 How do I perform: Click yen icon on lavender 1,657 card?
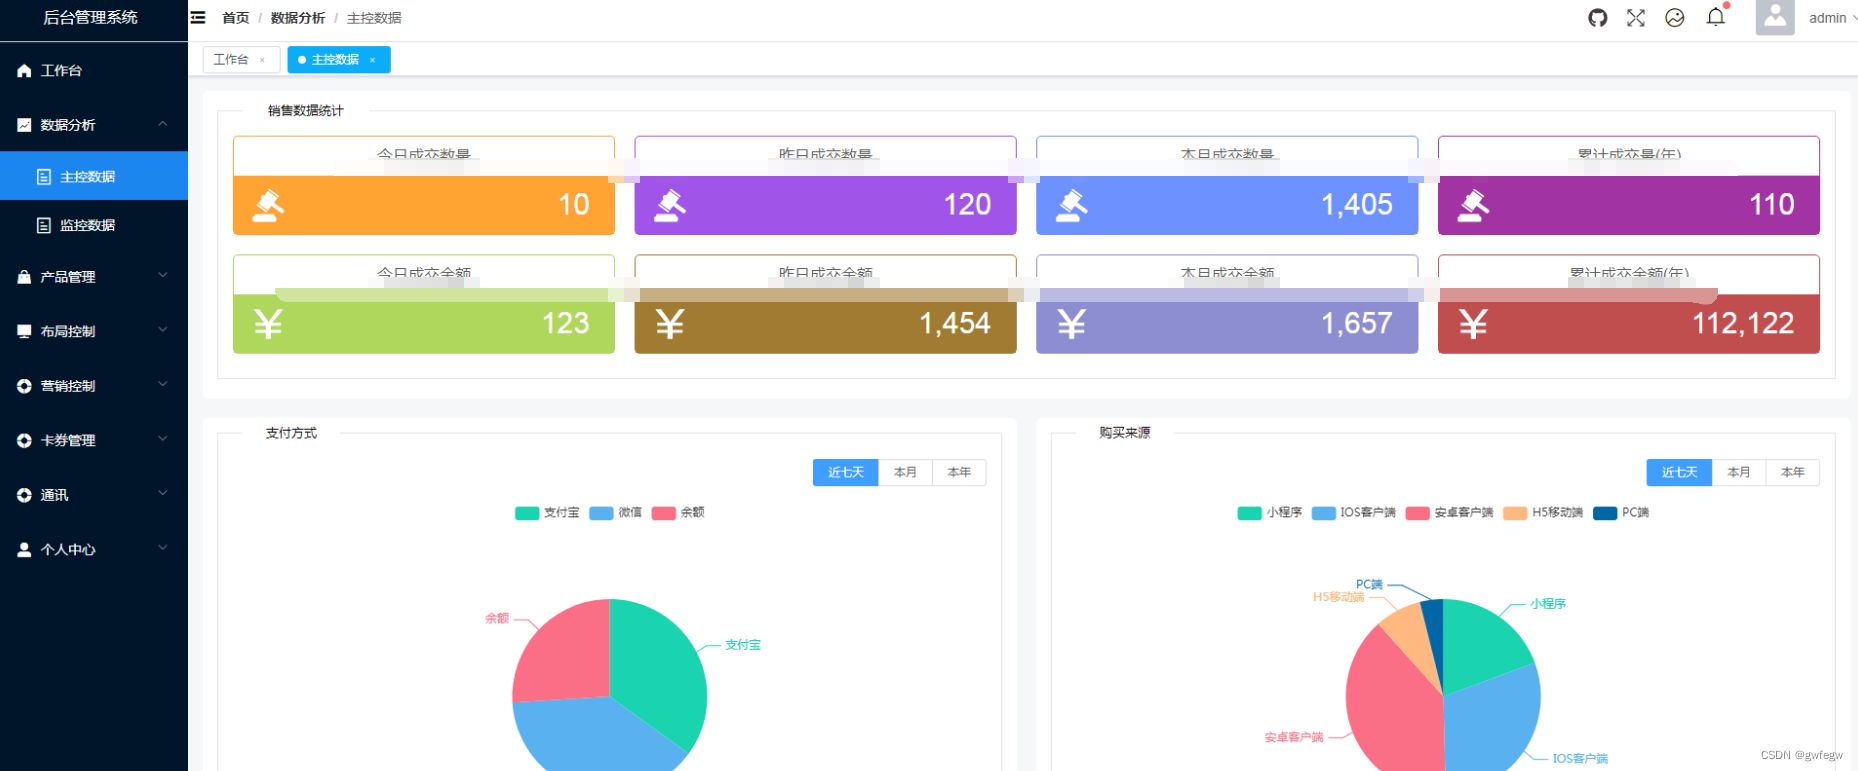pos(1072,324)
